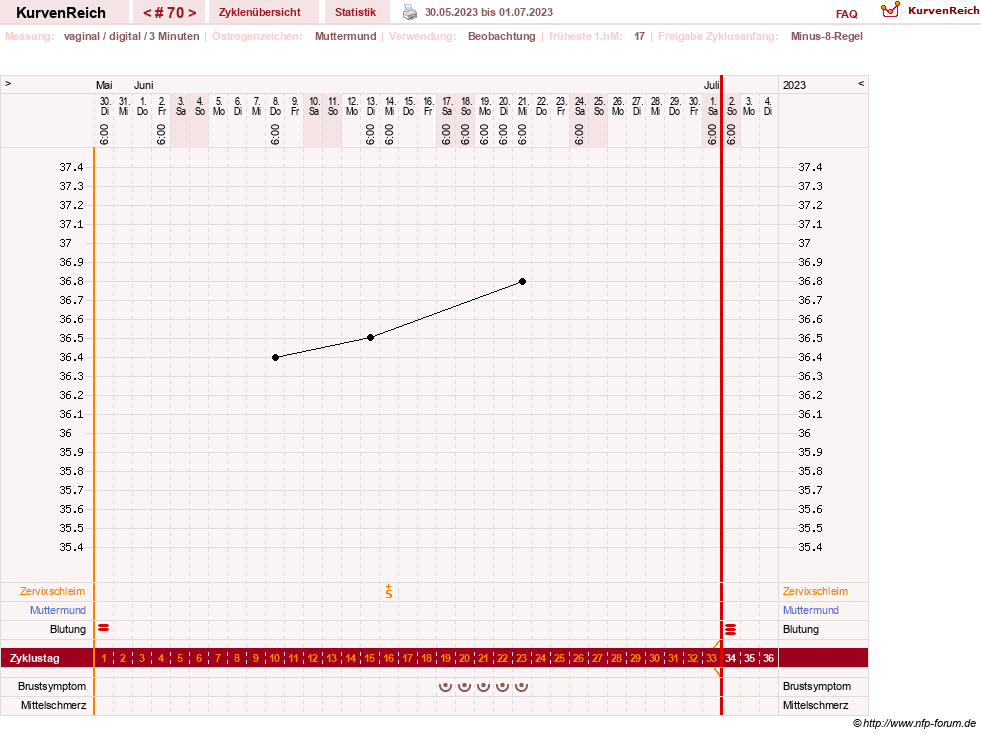Open the Statistik tab
Viewport: 981px width, 735px height.
pyautogui.click(x=355, y=12)
